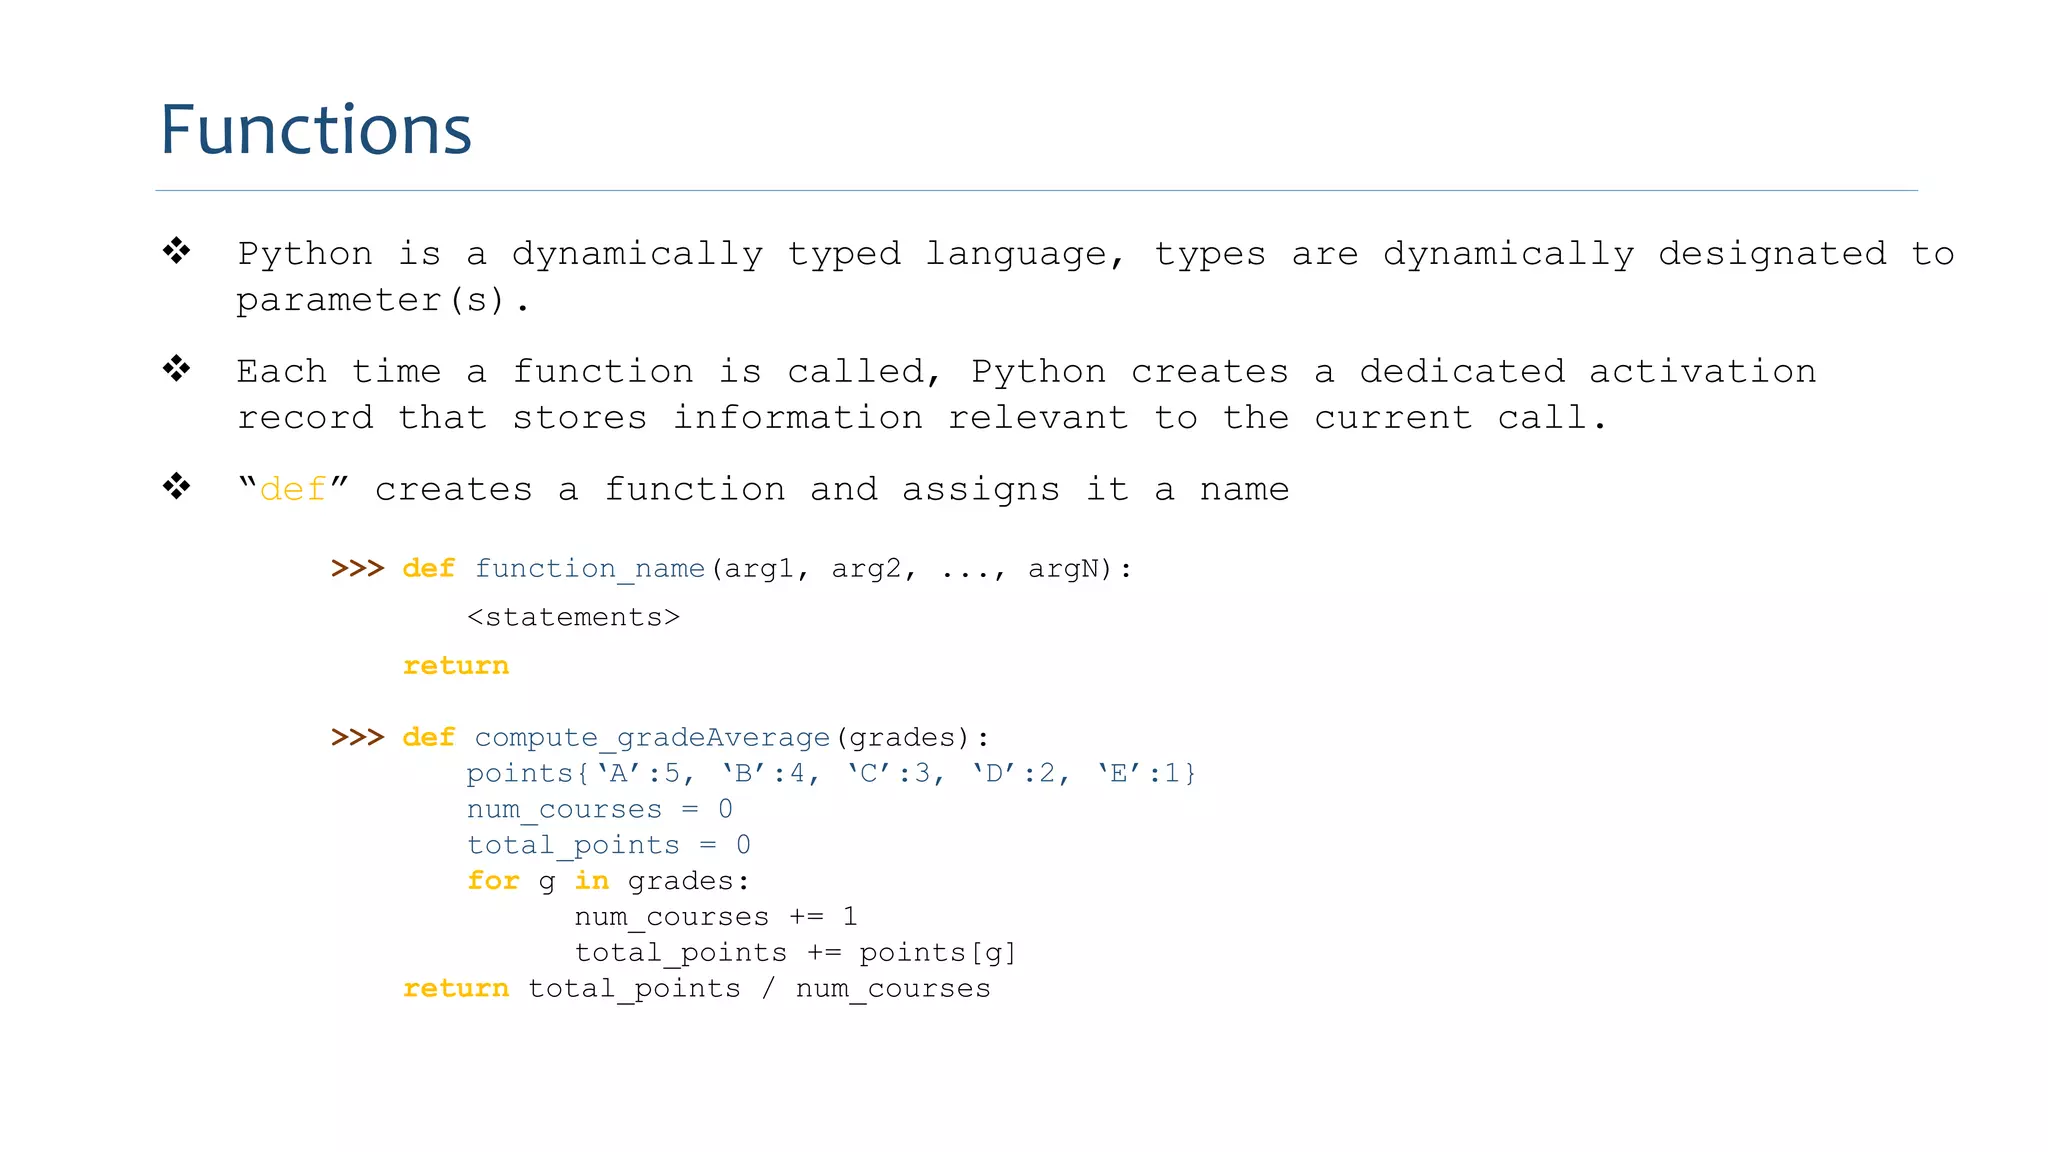The width and height of the screenshot is (2048, 1152).
Task: Click total_points += points[g] line
Action: point(795,953)
